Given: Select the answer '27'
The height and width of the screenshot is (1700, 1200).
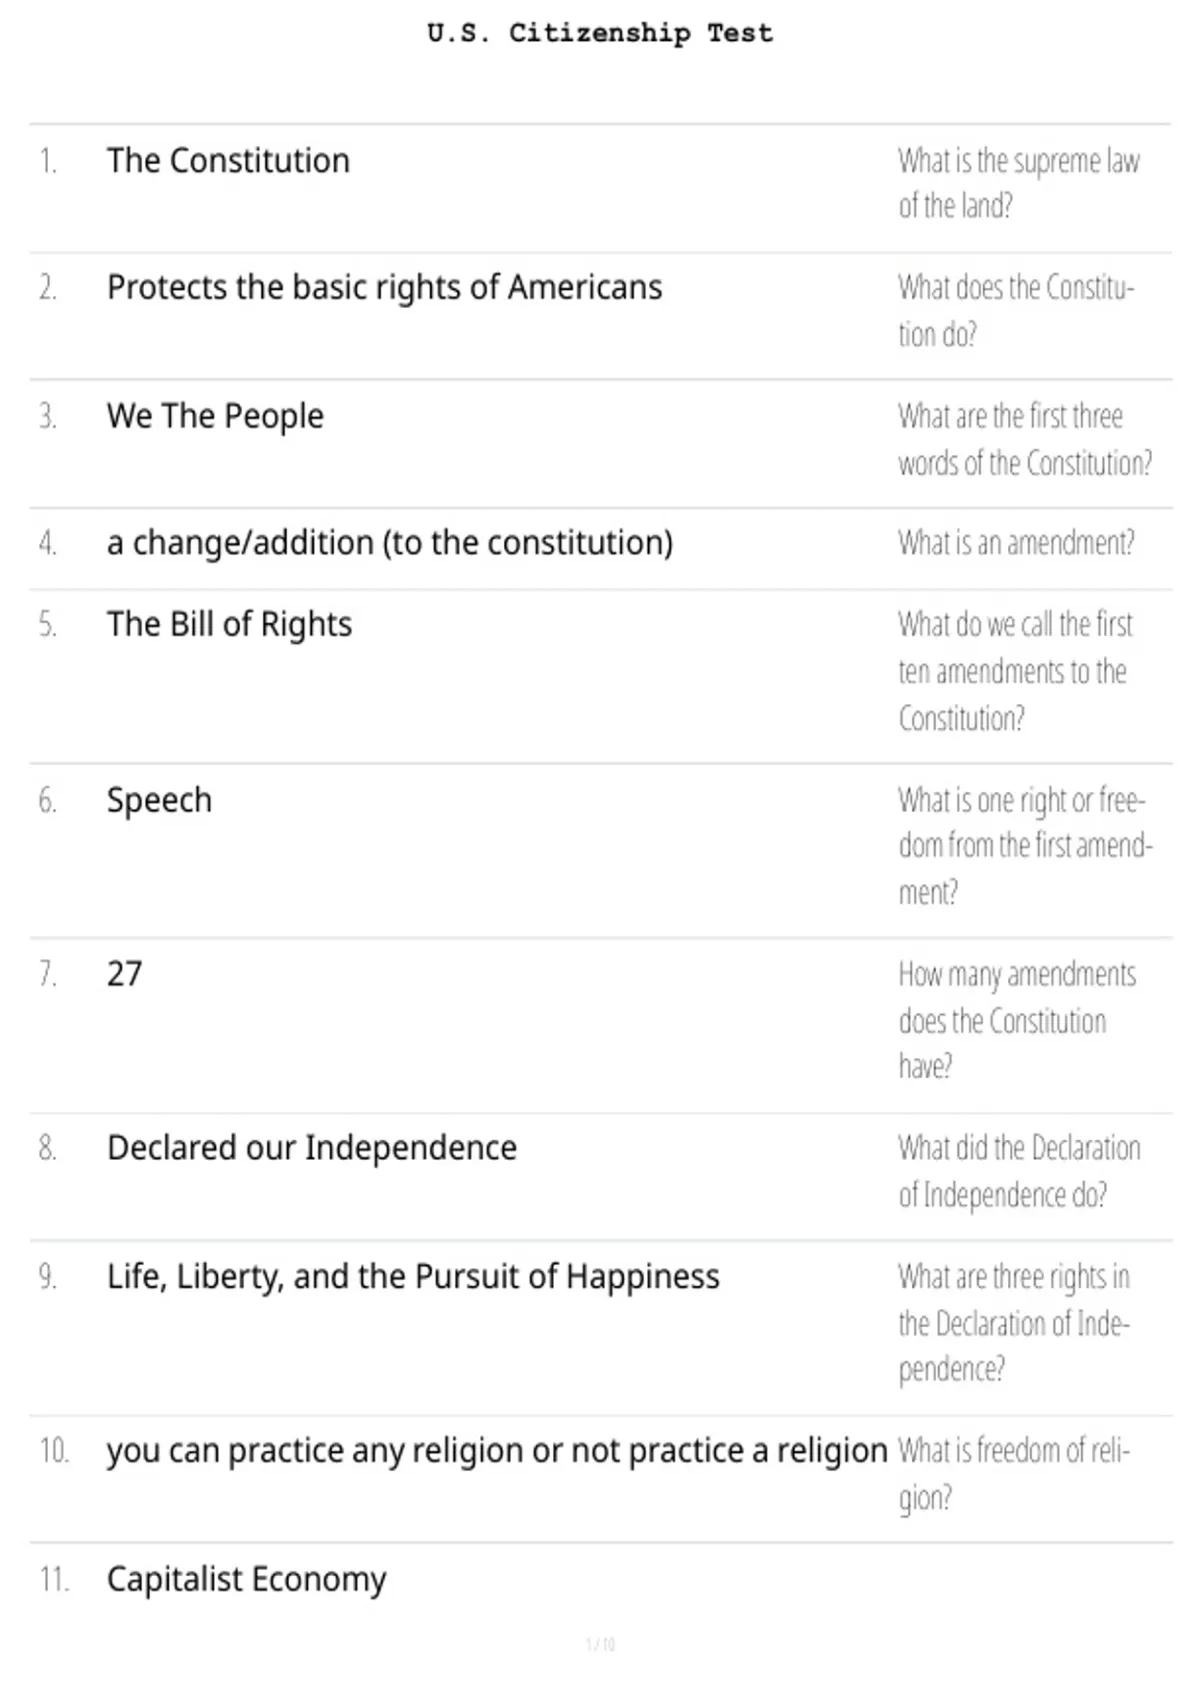Looking at the screenshot, I should coord(124,974).
